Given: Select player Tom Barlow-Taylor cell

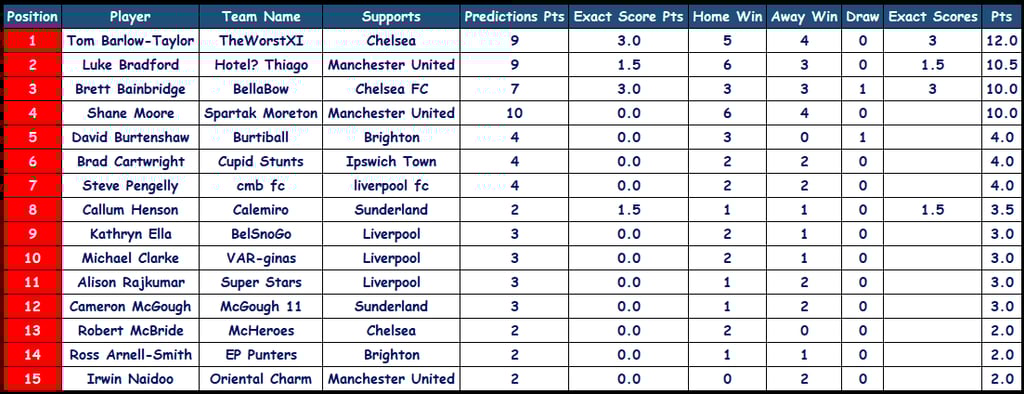Looking at the screenshot, I should pyautogui.click(x=130, y=41).
